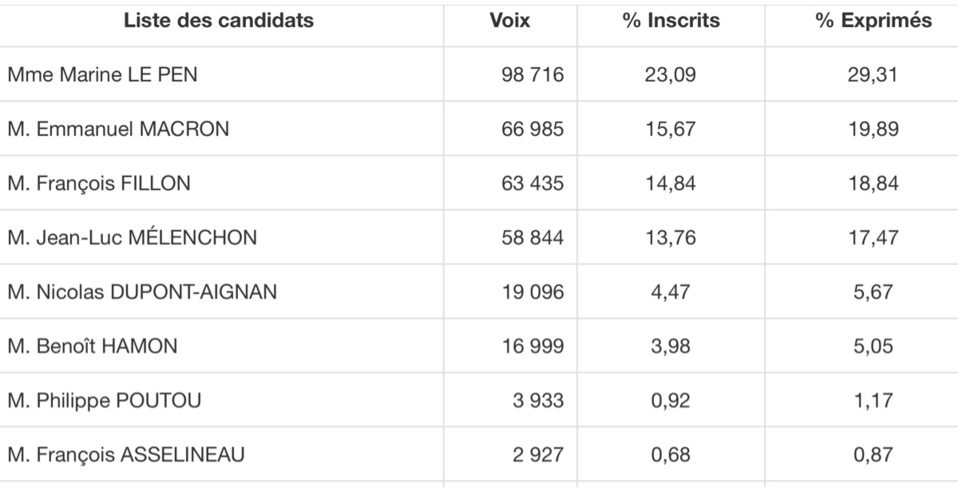Select the 17,47 % Exprimés value

873,238
